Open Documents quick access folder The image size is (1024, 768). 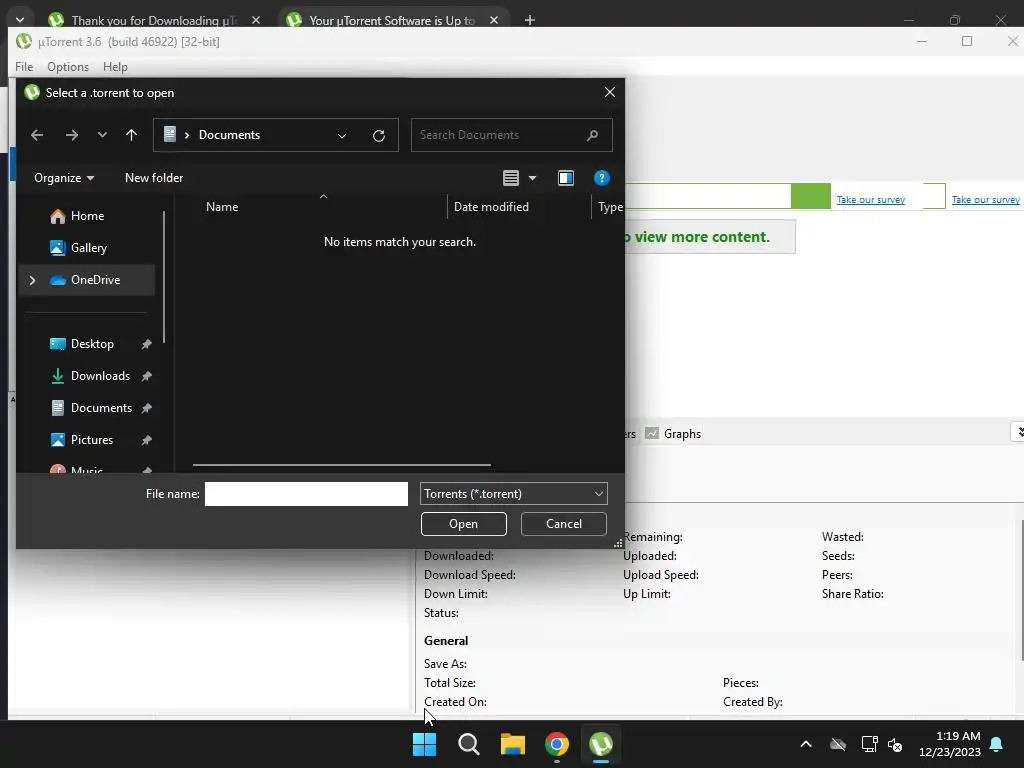coord(101,408)
